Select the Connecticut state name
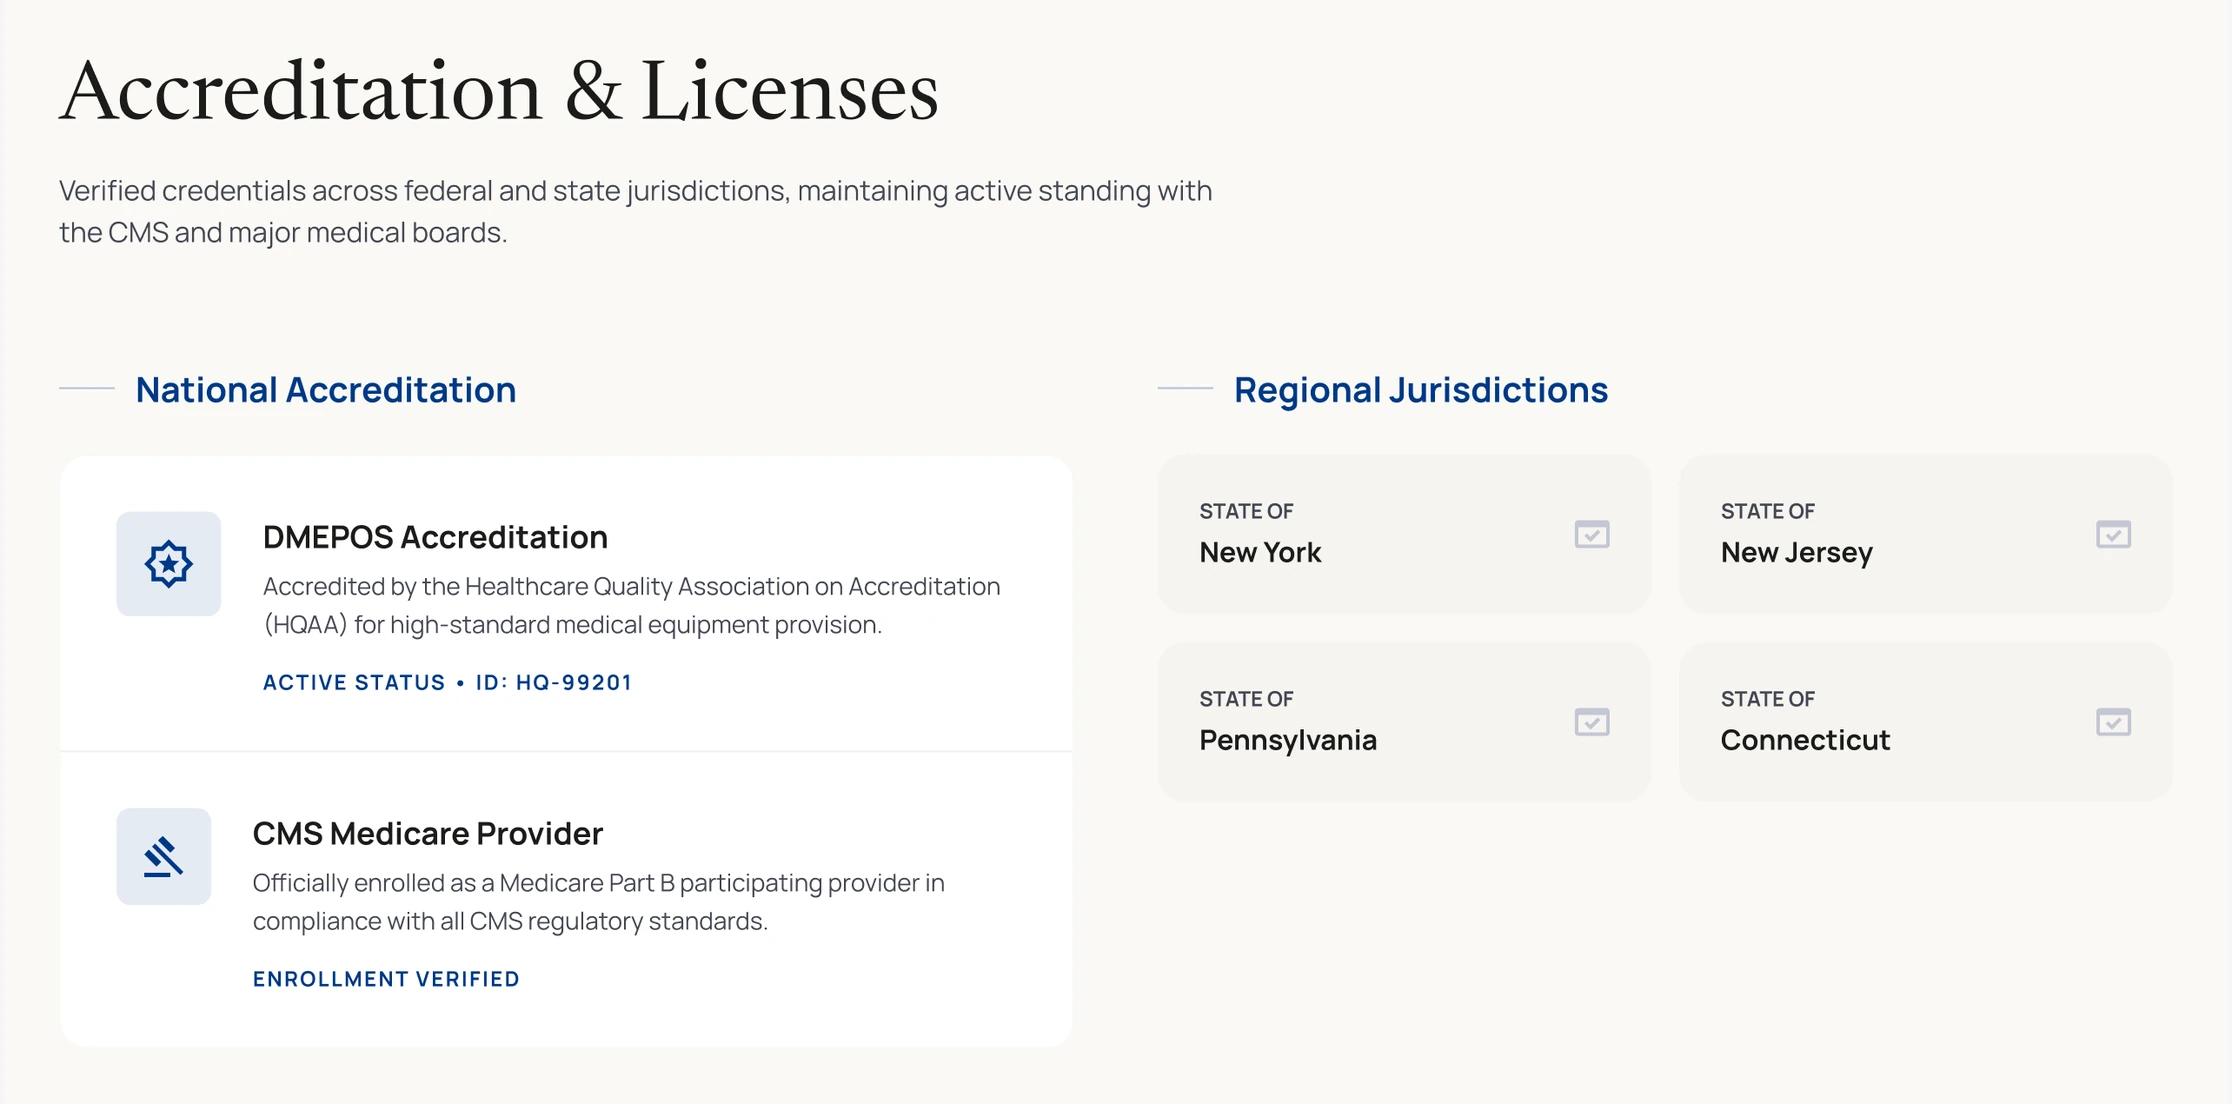This screenshot has width=2232, height=1104. [x=1805, y=740]
